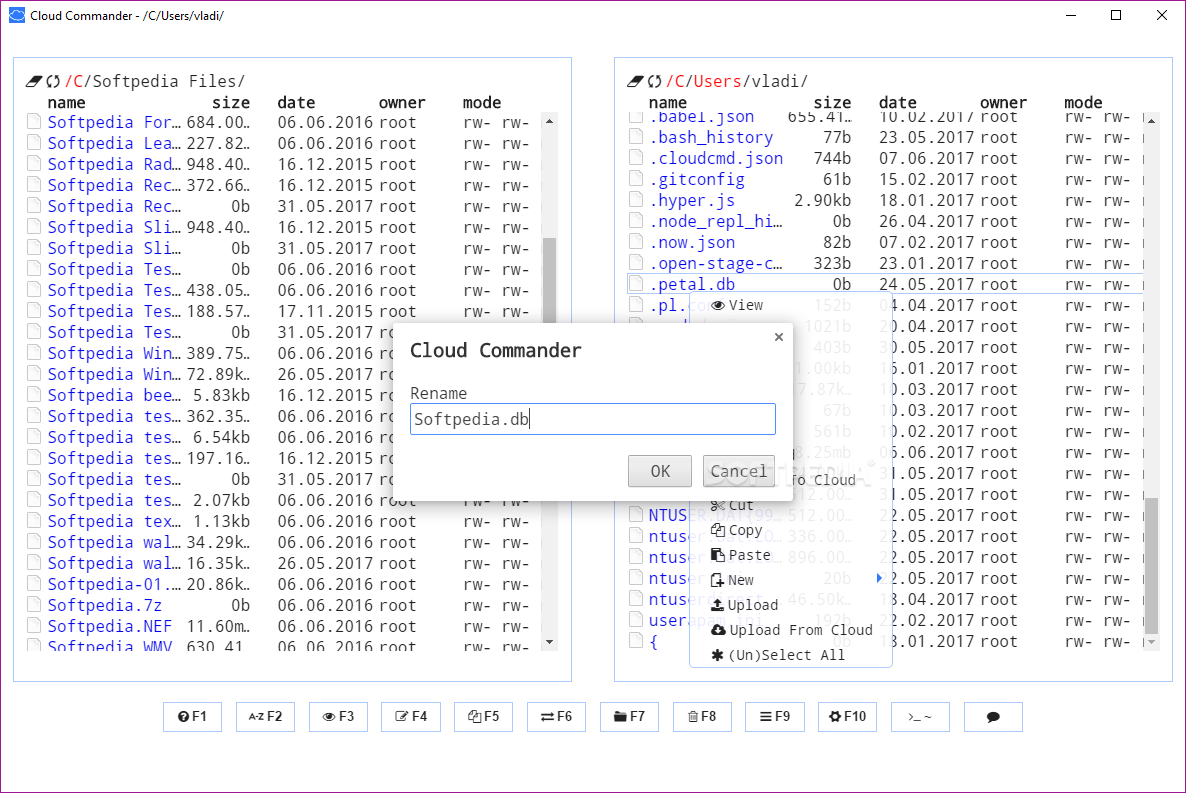Click file icon beside Softpedia.NEF
The image size is (1186, 793).
point(34,626)
